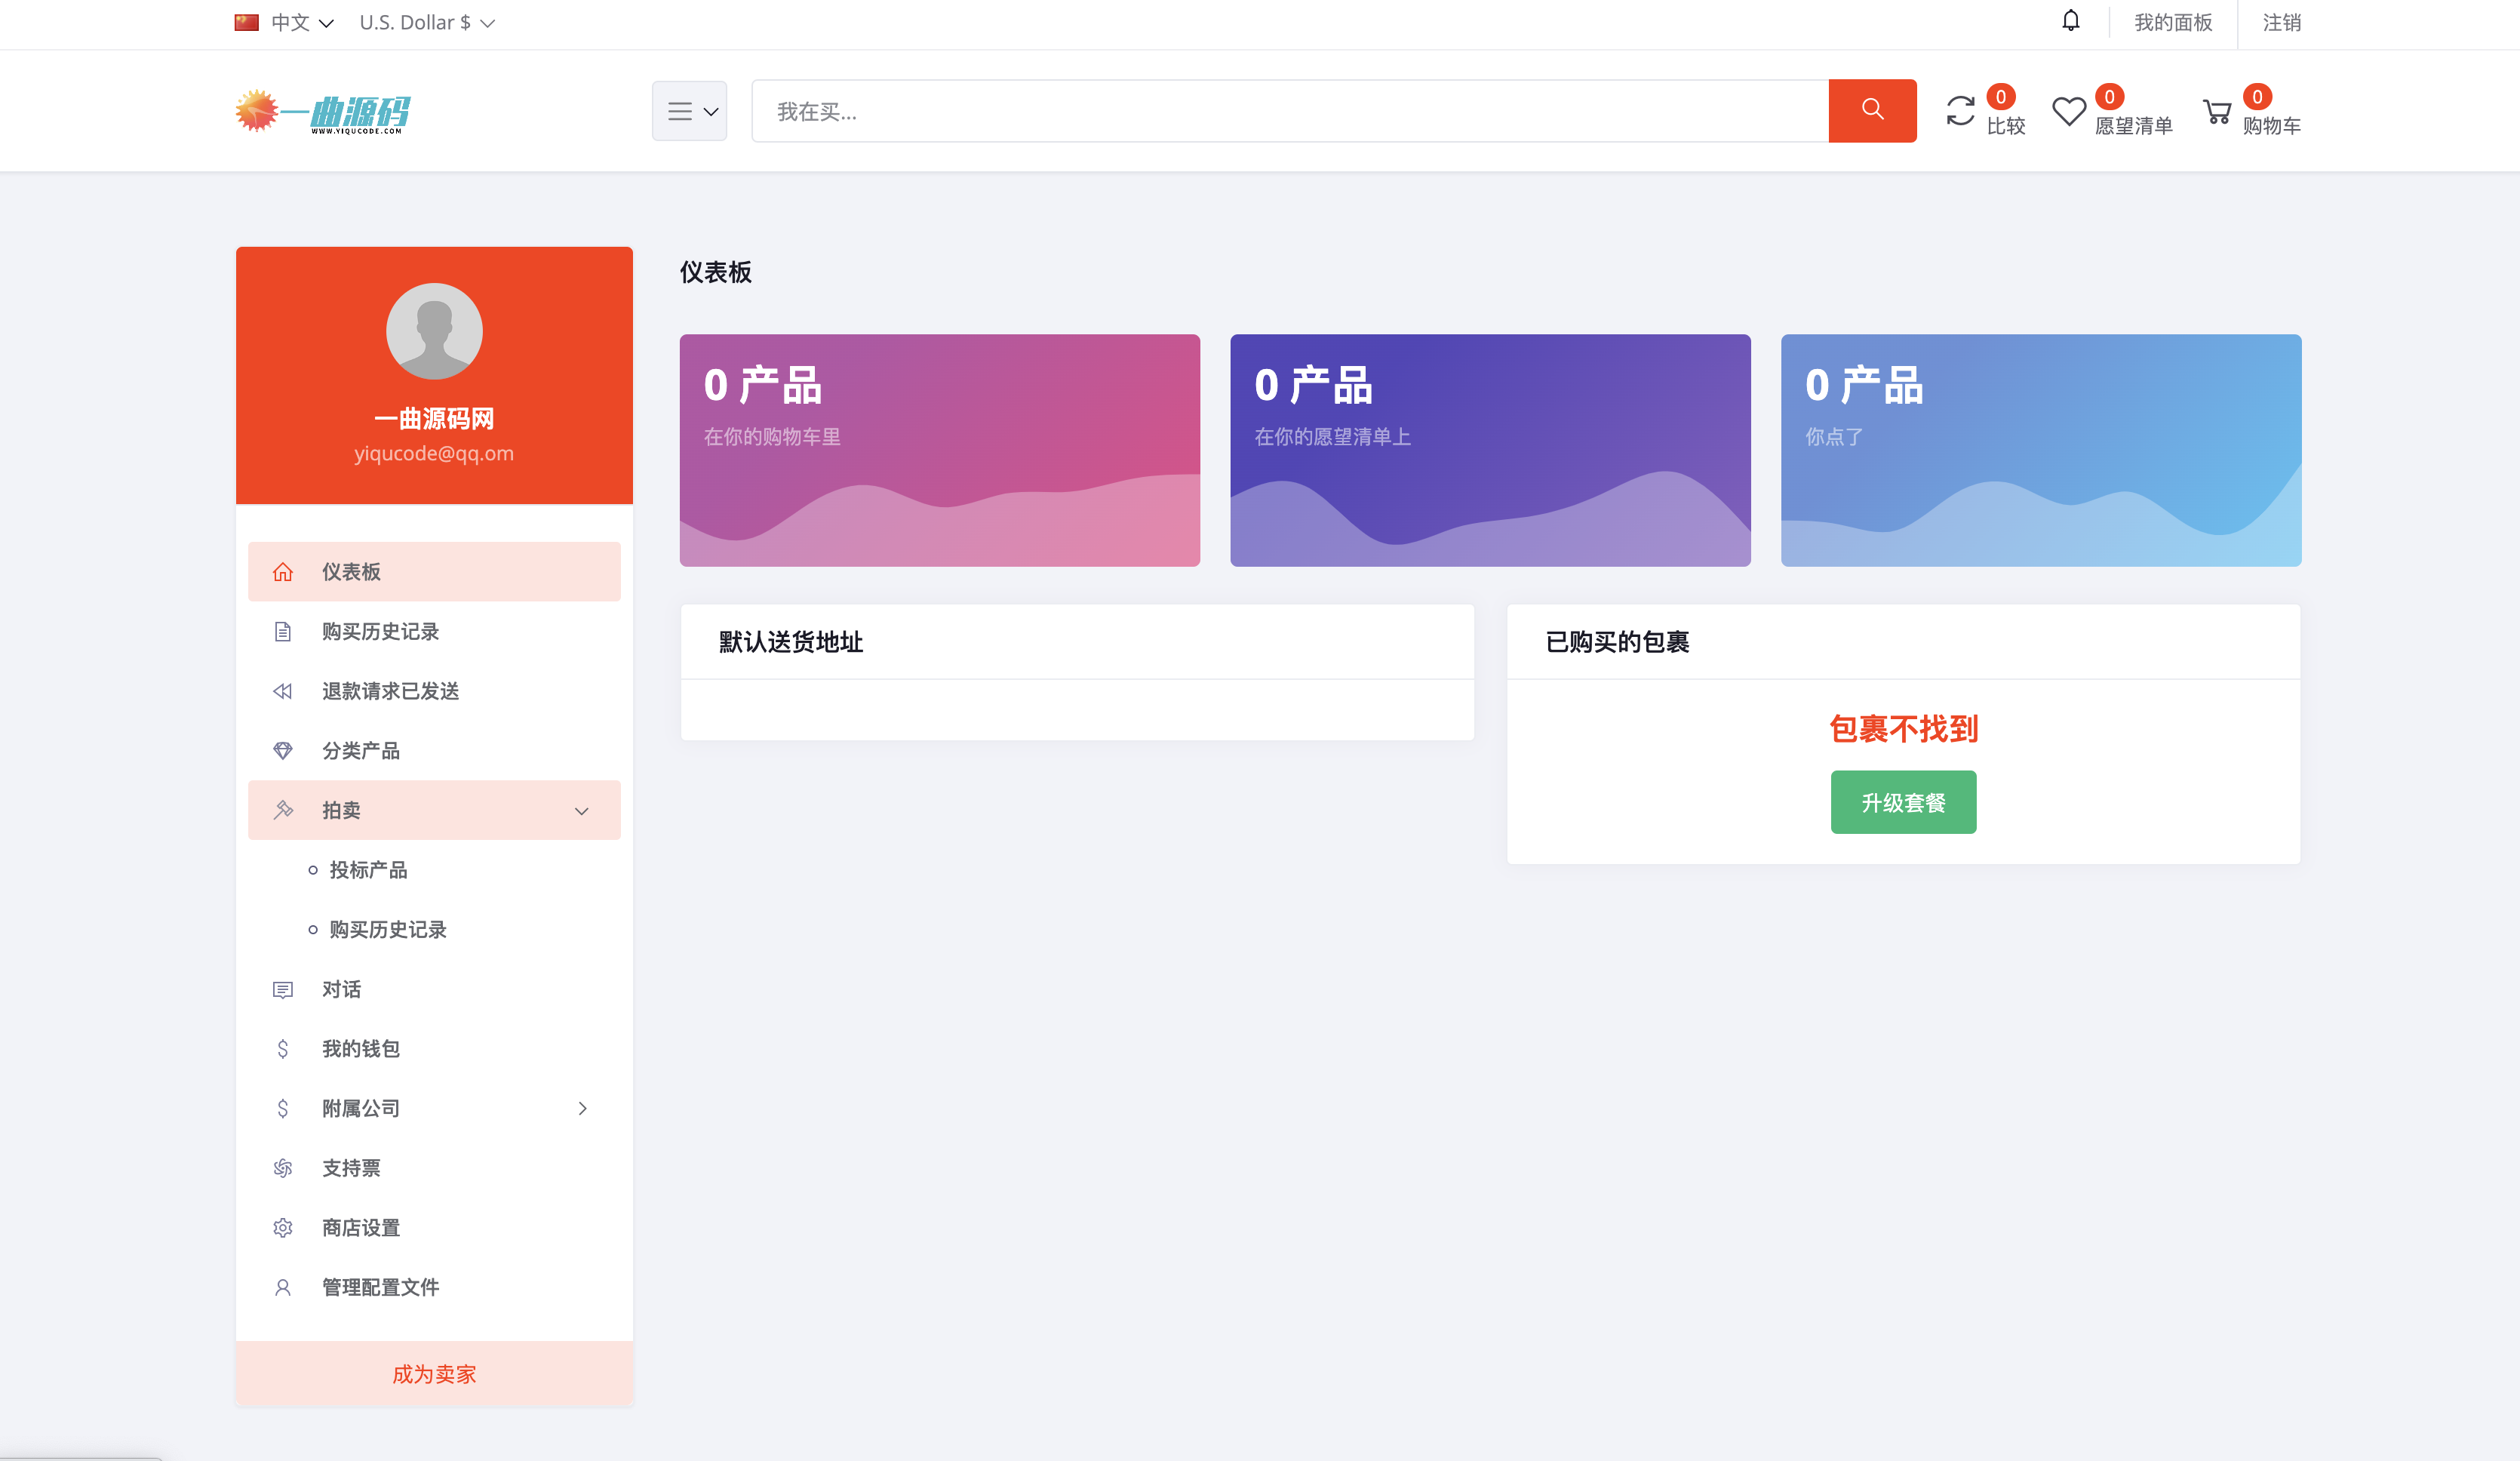
Task: Click the 我的面板 link
Action: click(2173, 22)
